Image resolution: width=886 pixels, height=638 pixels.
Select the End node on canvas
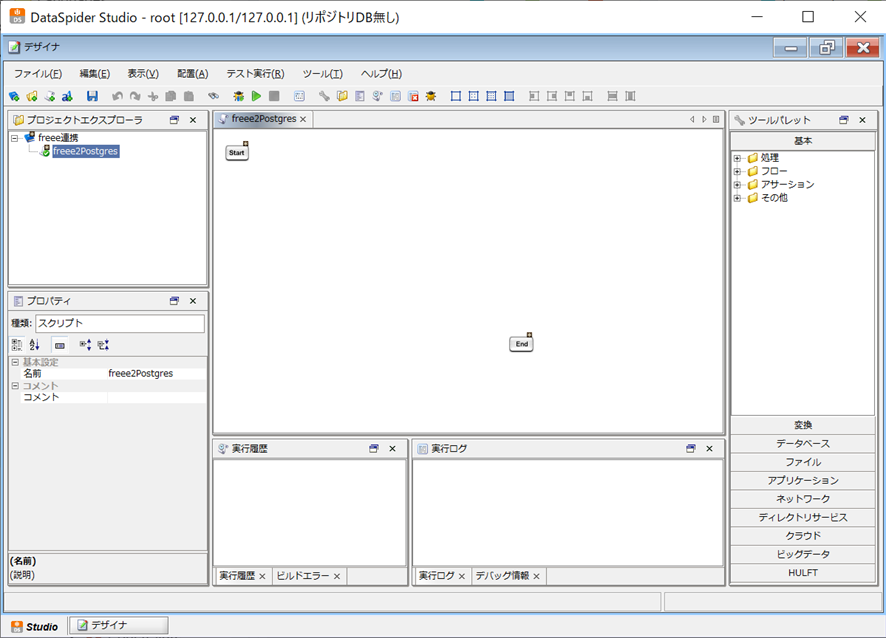pyautogui.click(x=522, y=344)
